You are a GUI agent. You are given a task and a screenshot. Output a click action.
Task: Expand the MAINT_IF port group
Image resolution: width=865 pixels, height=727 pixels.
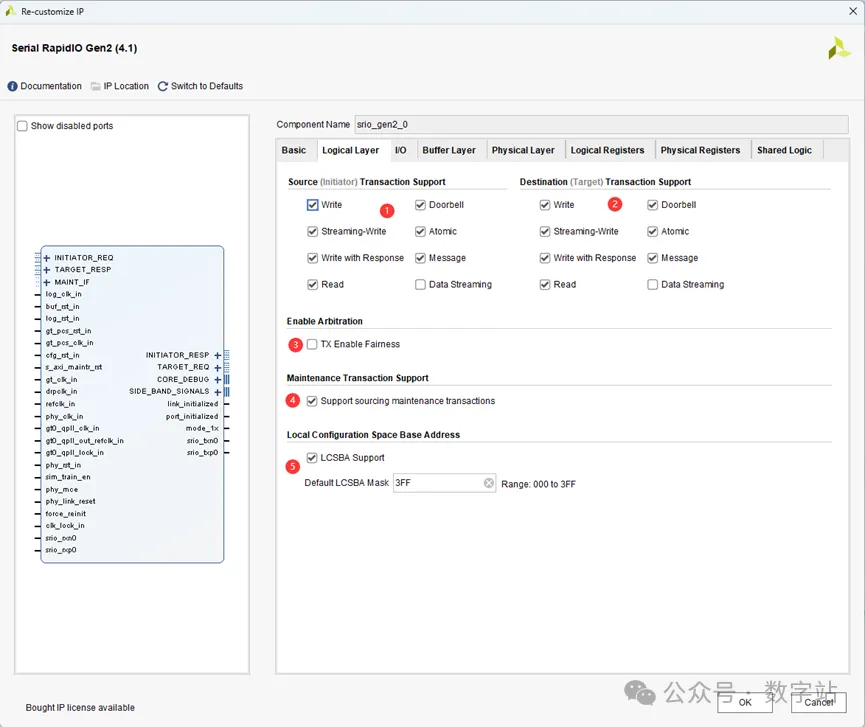click(x=47, y=282)
